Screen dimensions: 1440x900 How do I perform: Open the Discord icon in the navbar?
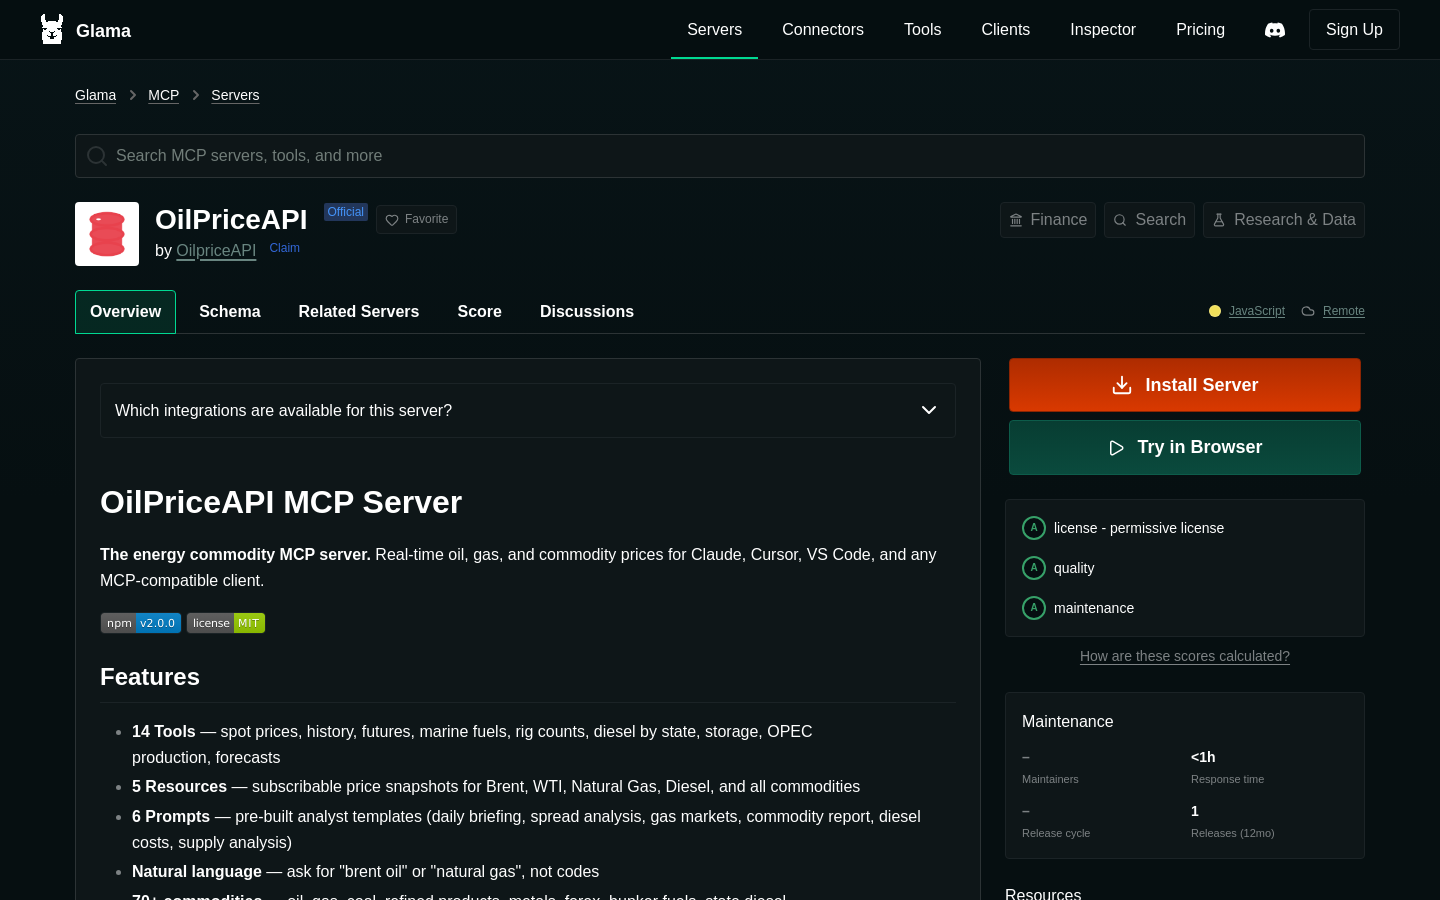coord(1275,30)
